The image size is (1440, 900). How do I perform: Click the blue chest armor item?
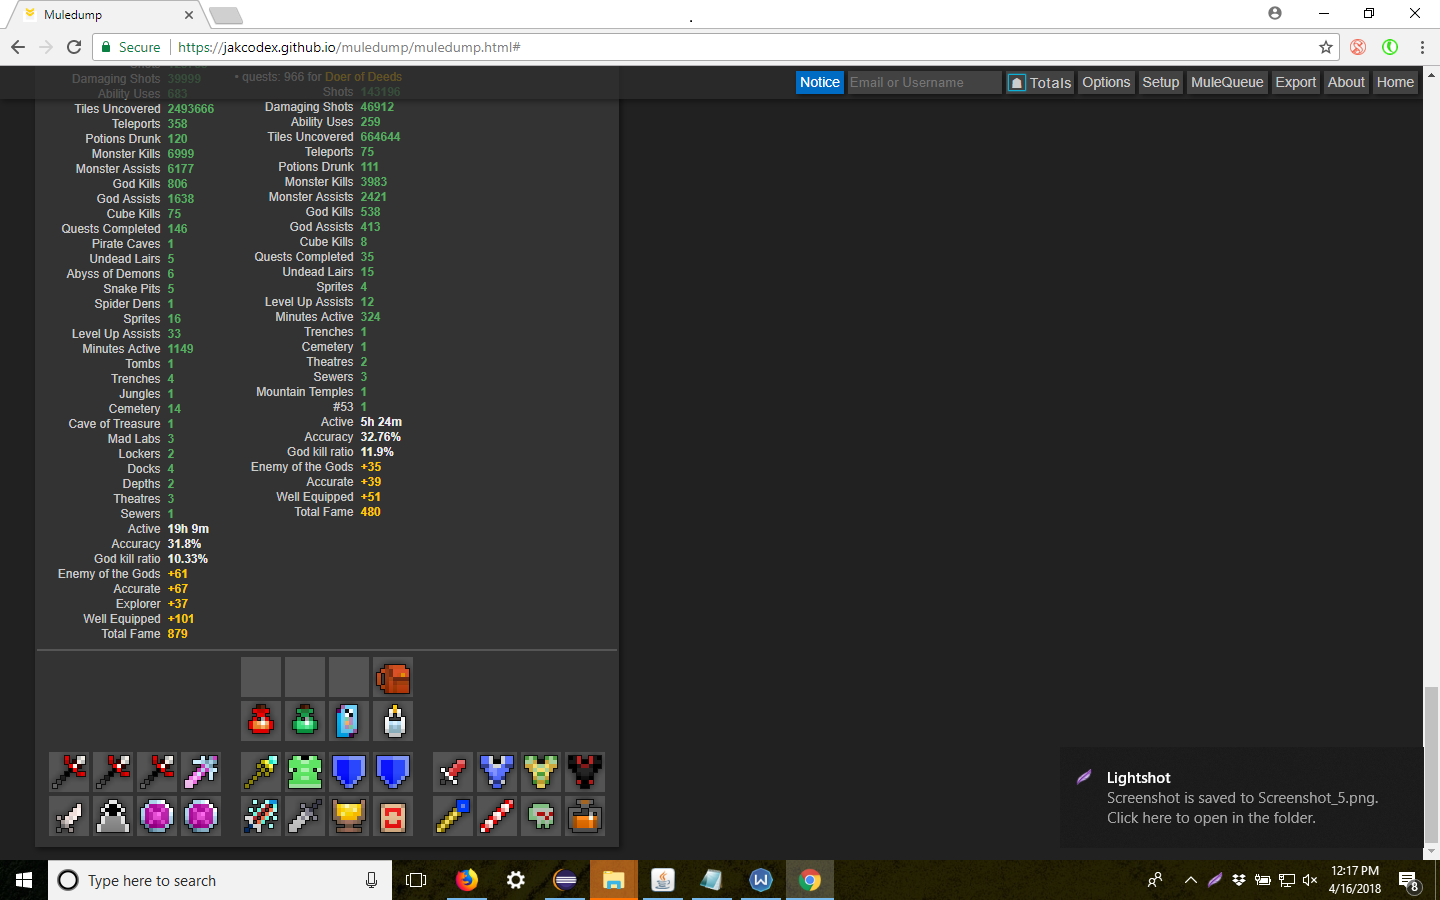point(497,772)
